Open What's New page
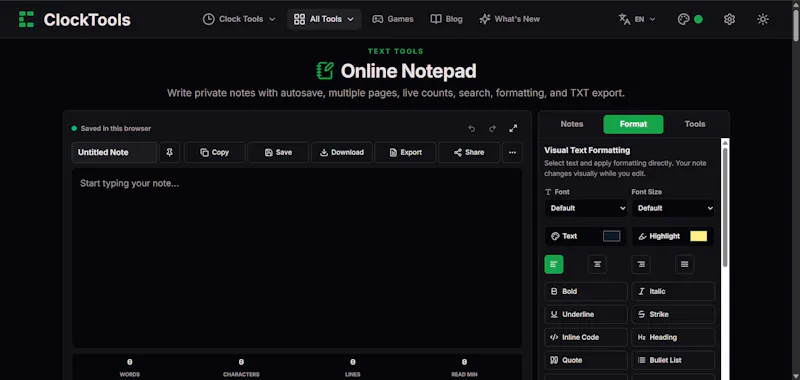Image resolution: width=800 pixels, height=380 pixels. tap(509, 19)
